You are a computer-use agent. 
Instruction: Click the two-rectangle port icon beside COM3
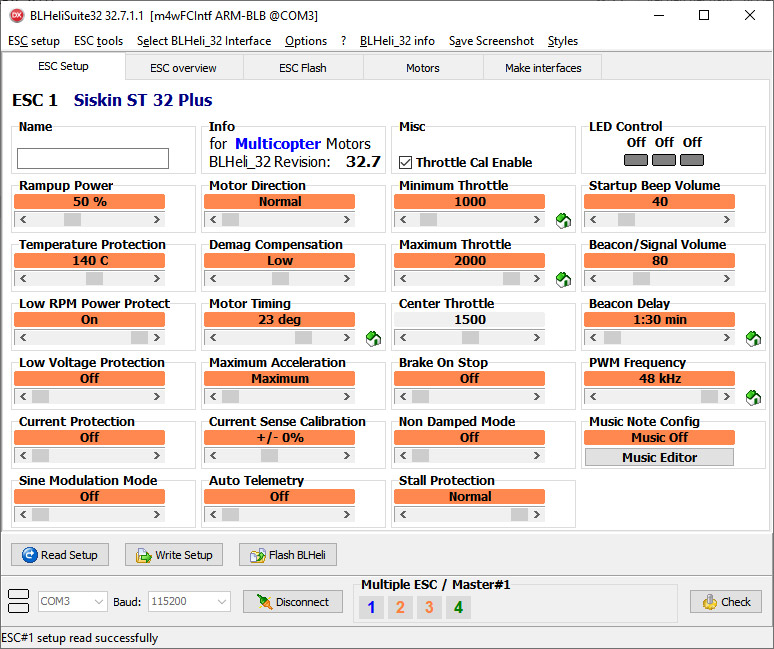coord(19,601)
